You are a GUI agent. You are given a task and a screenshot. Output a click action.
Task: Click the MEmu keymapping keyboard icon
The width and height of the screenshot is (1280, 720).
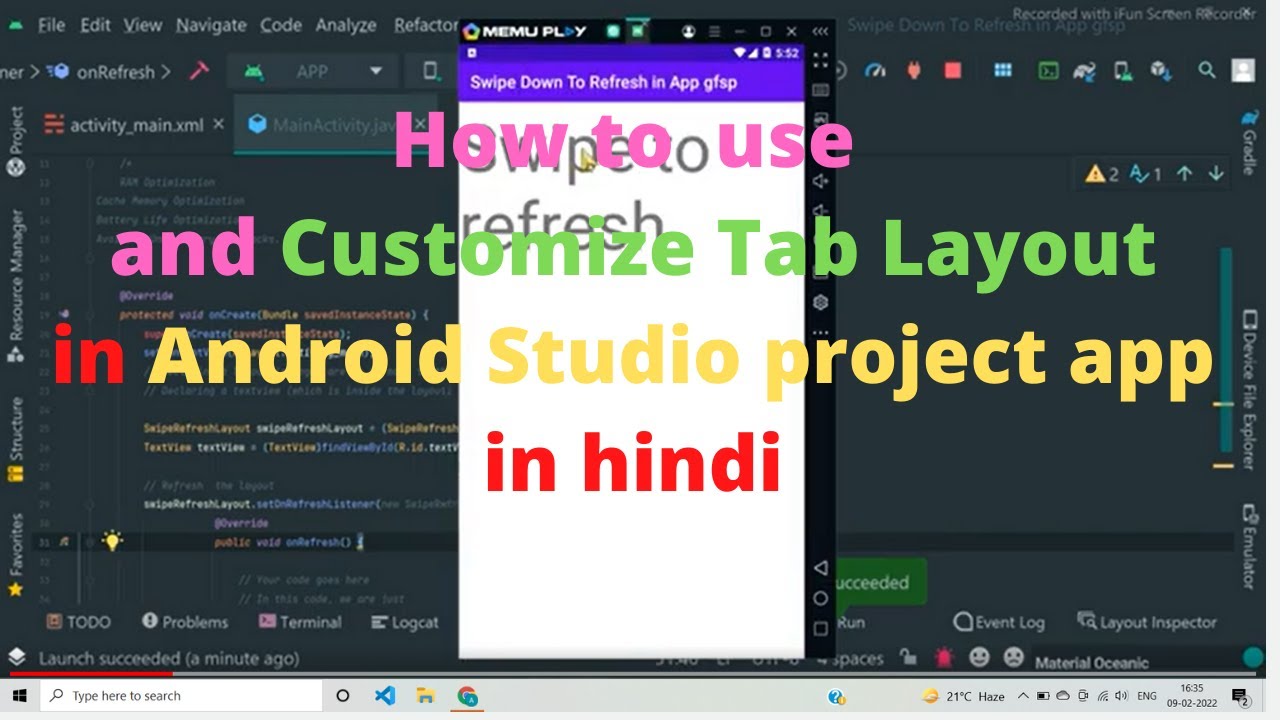coord(821,91)
